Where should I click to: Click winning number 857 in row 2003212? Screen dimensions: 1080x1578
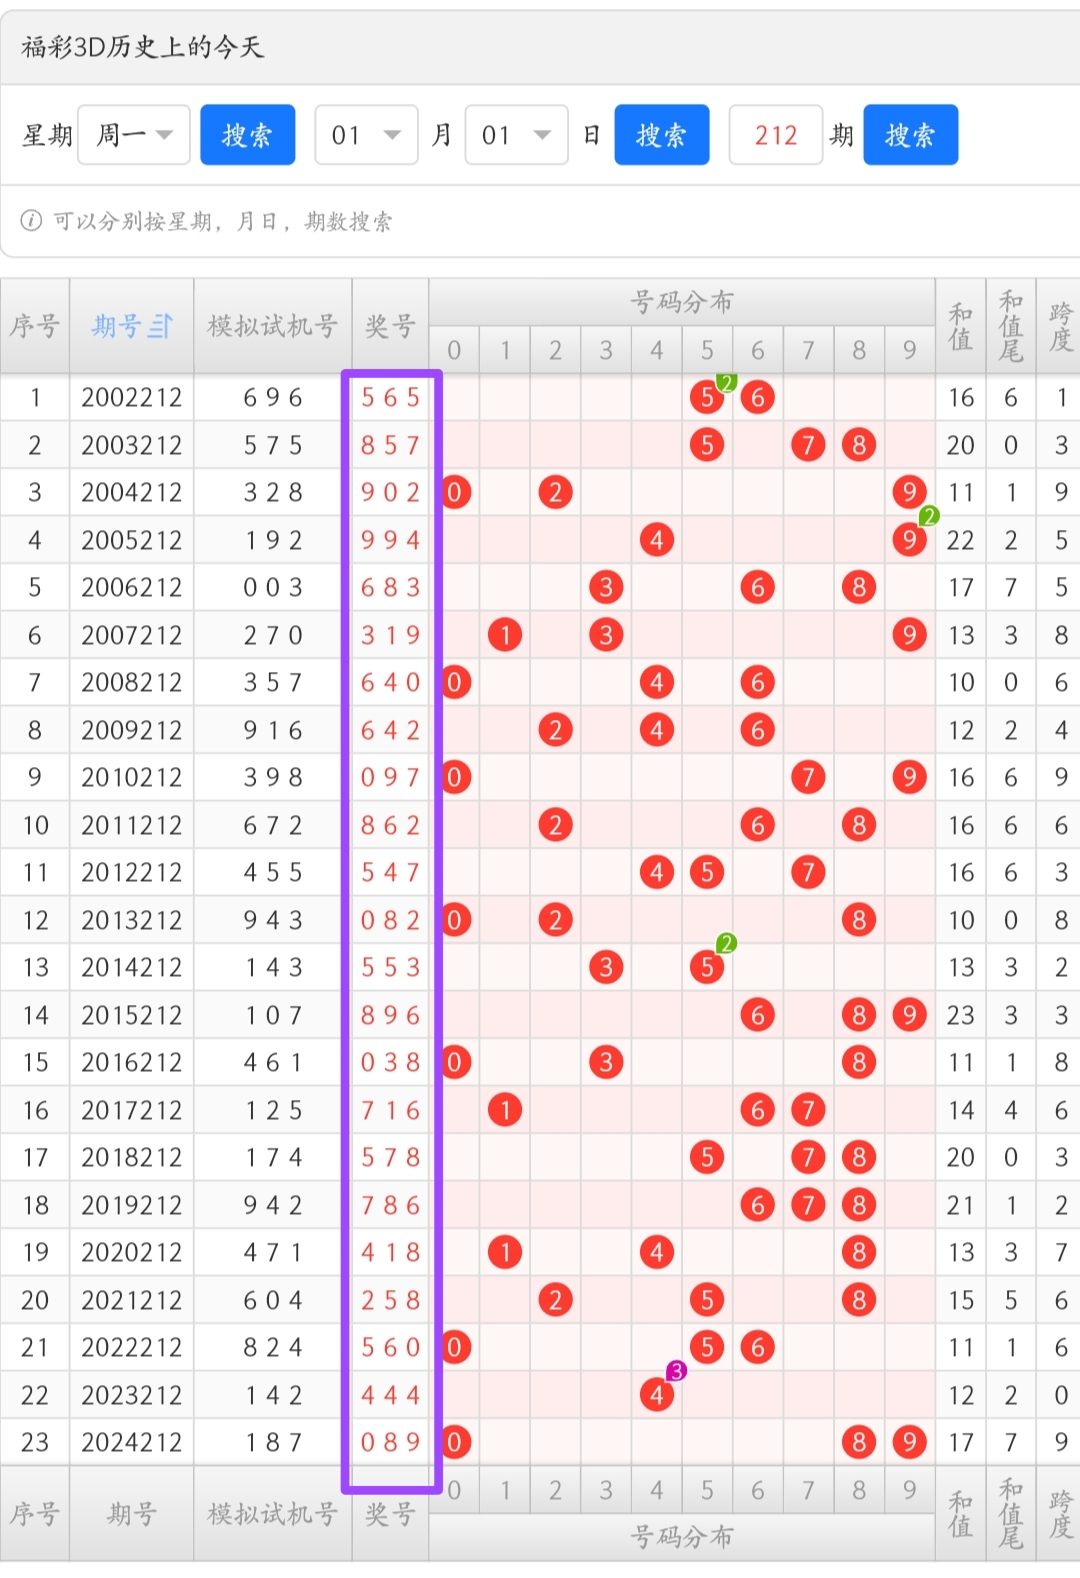391,445
